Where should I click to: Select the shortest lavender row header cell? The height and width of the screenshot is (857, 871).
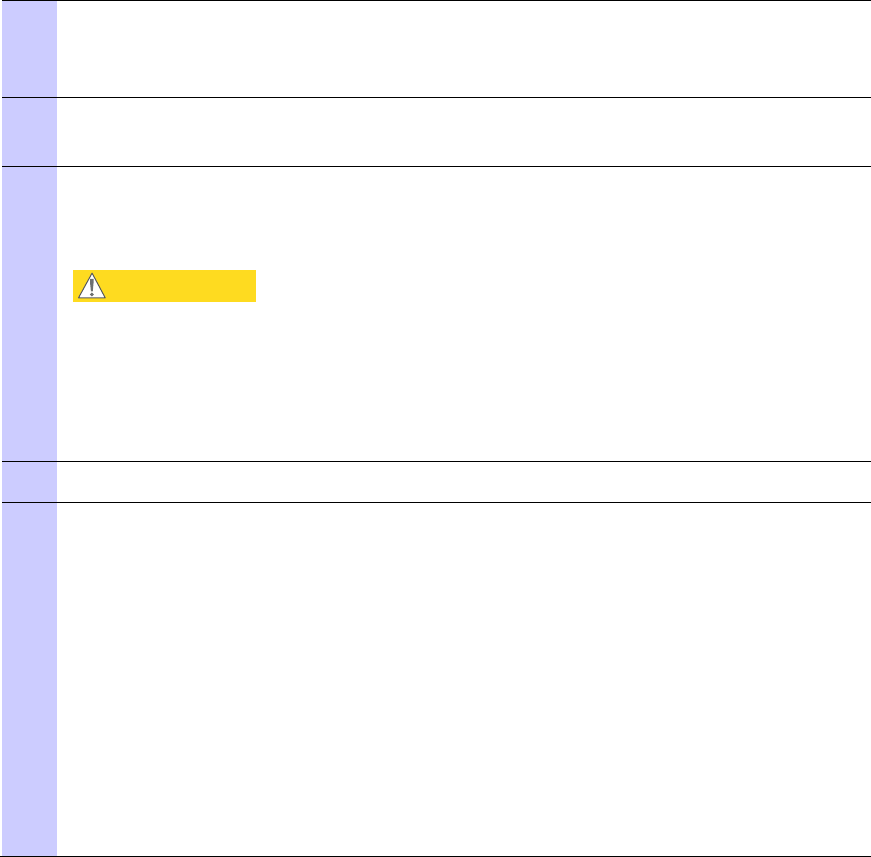click(29, 482)
